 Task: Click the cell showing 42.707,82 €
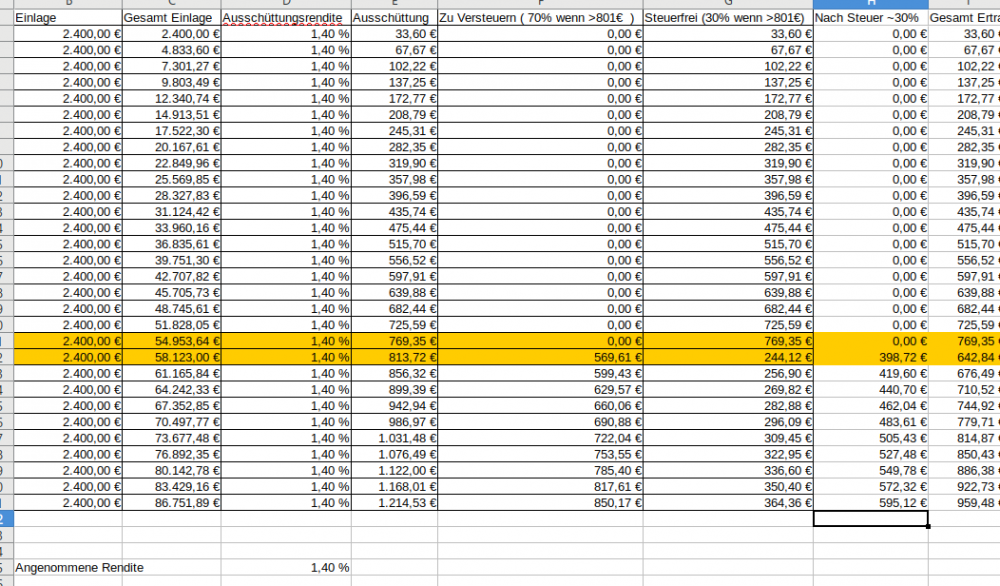(172, 277)
